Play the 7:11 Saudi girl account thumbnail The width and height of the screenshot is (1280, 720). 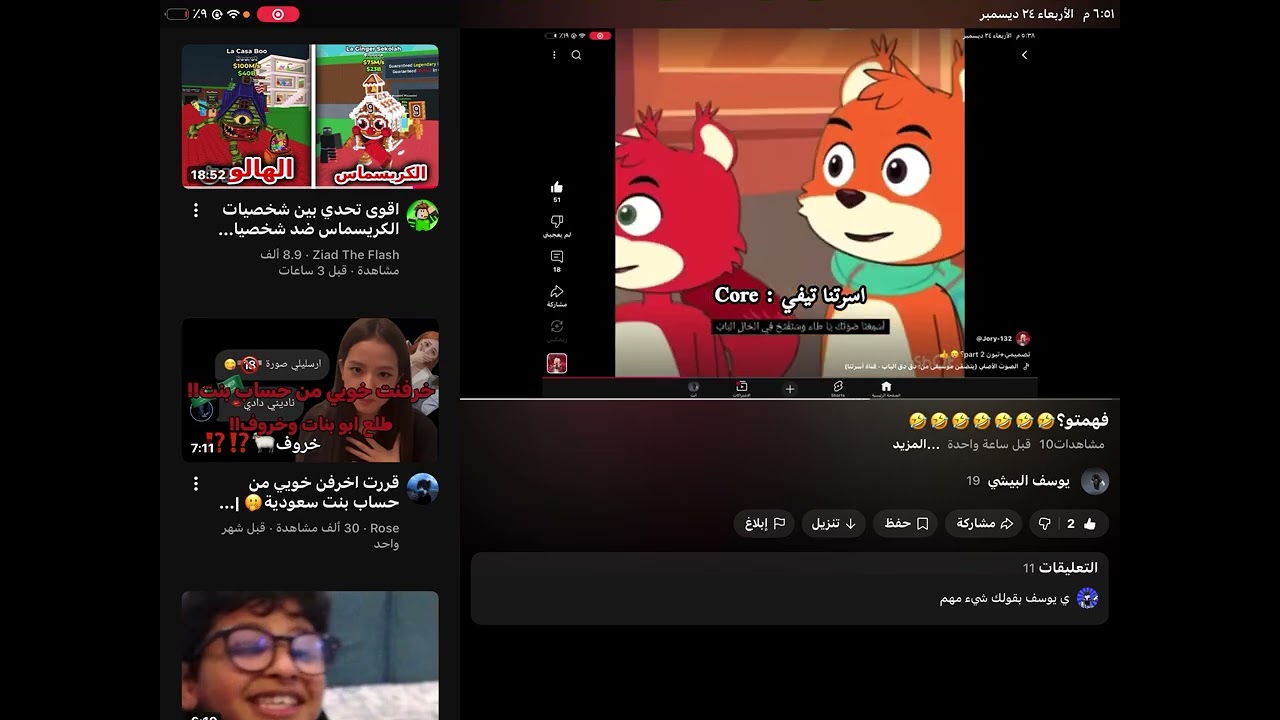[x=310, y=390]
